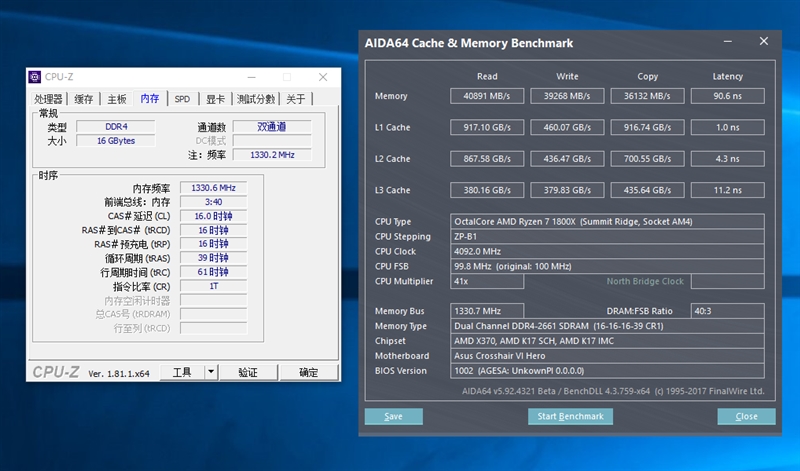800x471 pixels.
Task: Select the Memory Read value 40891 MB/s
Action: tap(487, 96)
